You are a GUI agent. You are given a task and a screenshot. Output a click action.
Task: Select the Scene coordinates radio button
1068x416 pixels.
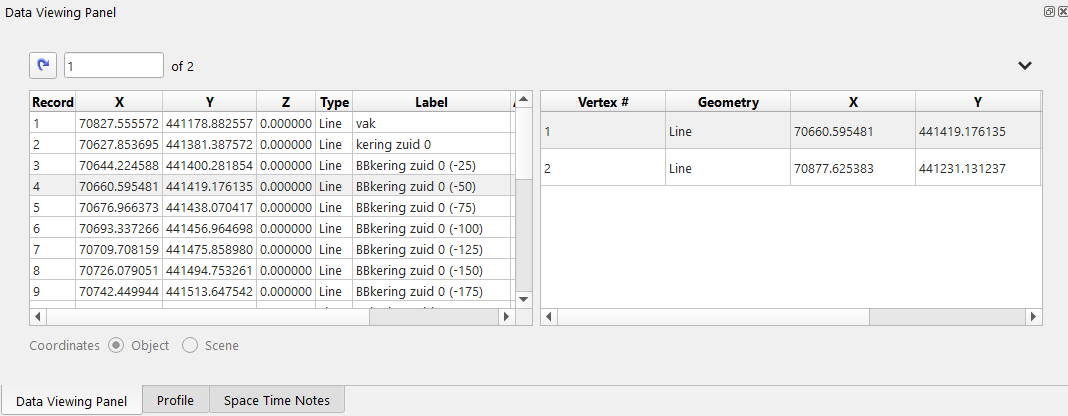[190, 345]
